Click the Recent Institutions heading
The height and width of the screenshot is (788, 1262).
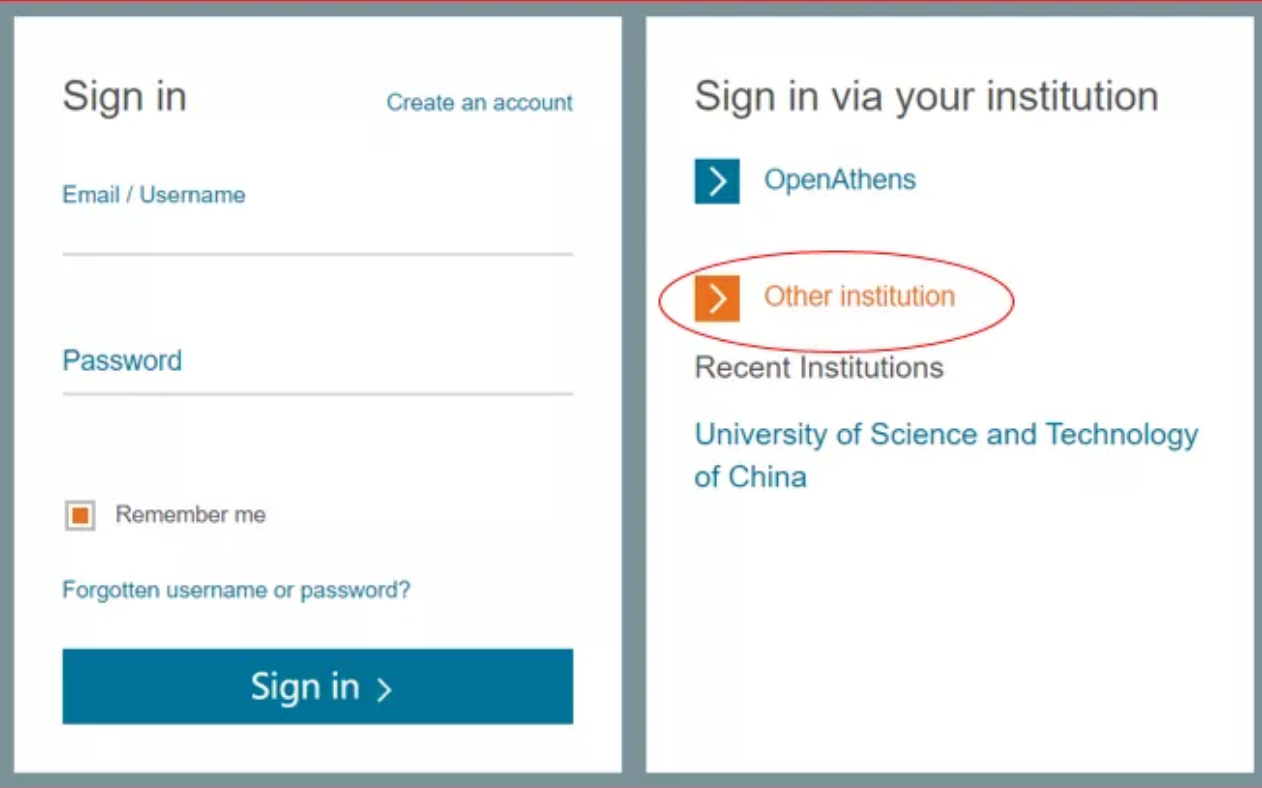(x=819, y=368)
